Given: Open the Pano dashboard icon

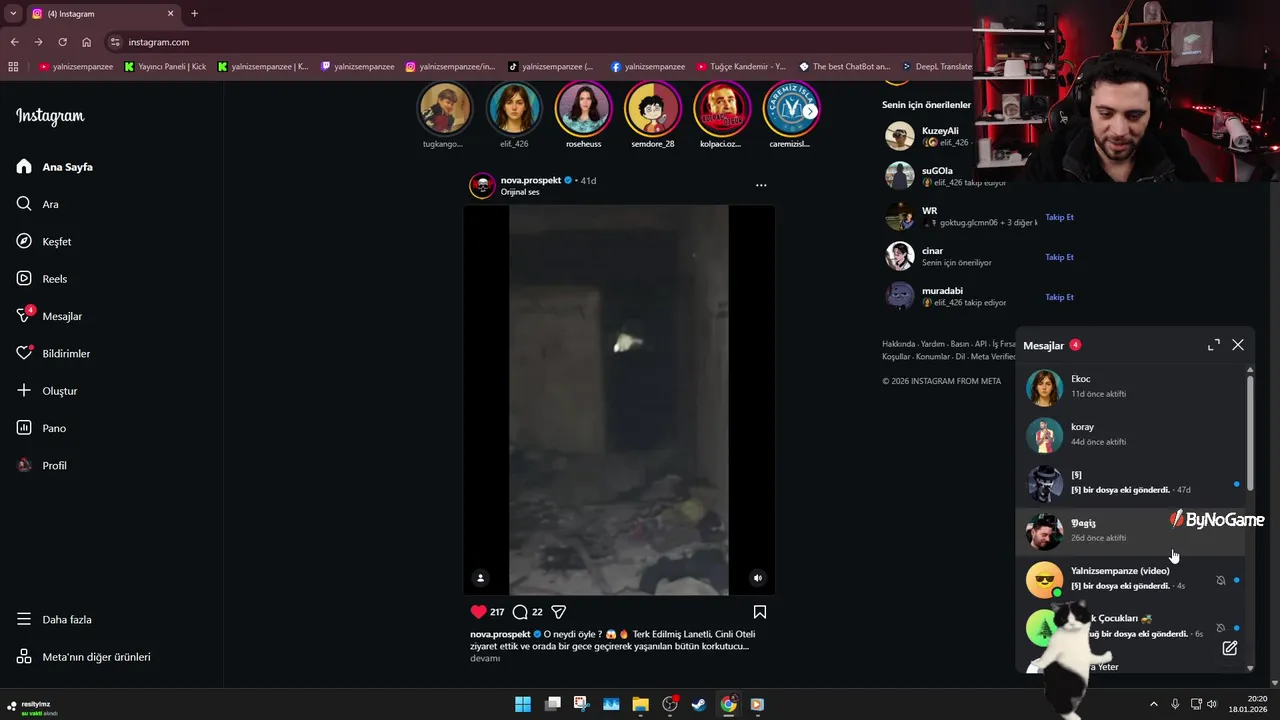Looking at the screenshot, I should [24, 428].
